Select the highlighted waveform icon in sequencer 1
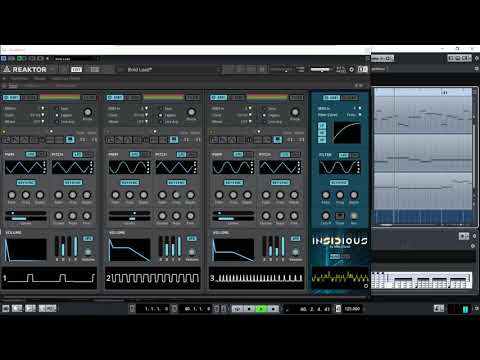 pyautogui.click(x=70, y=140)
